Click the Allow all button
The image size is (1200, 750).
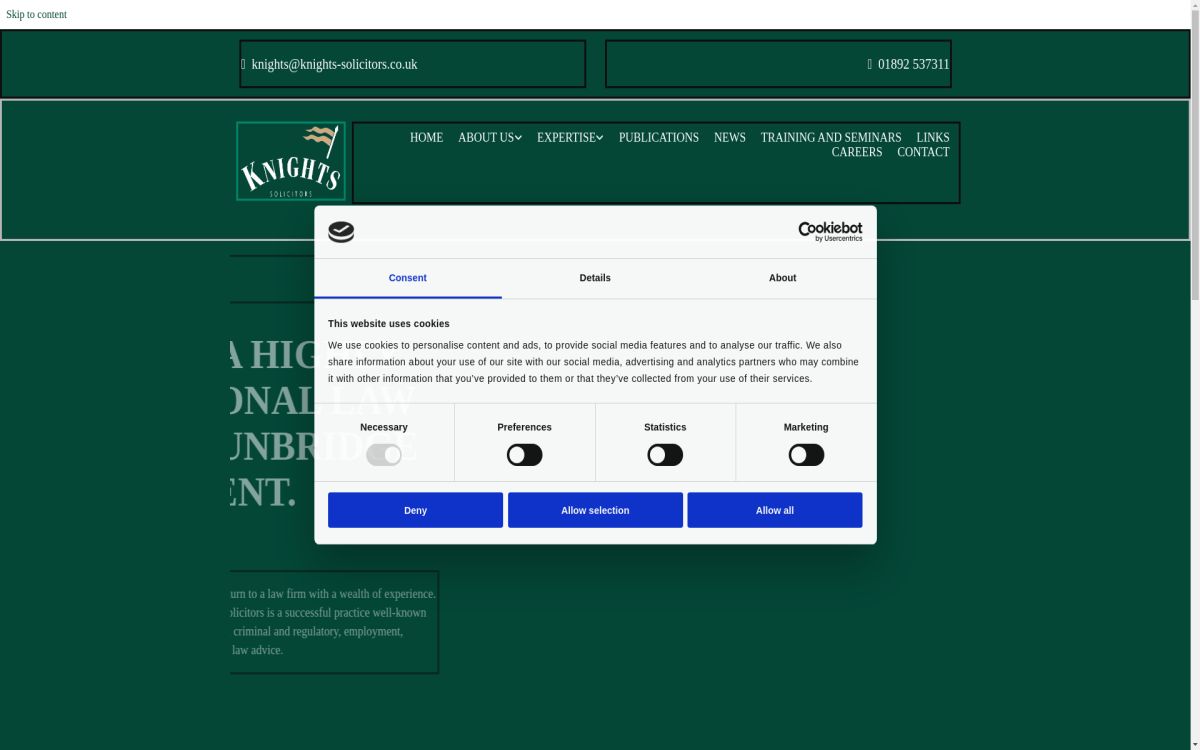click(x=774, y=509)
